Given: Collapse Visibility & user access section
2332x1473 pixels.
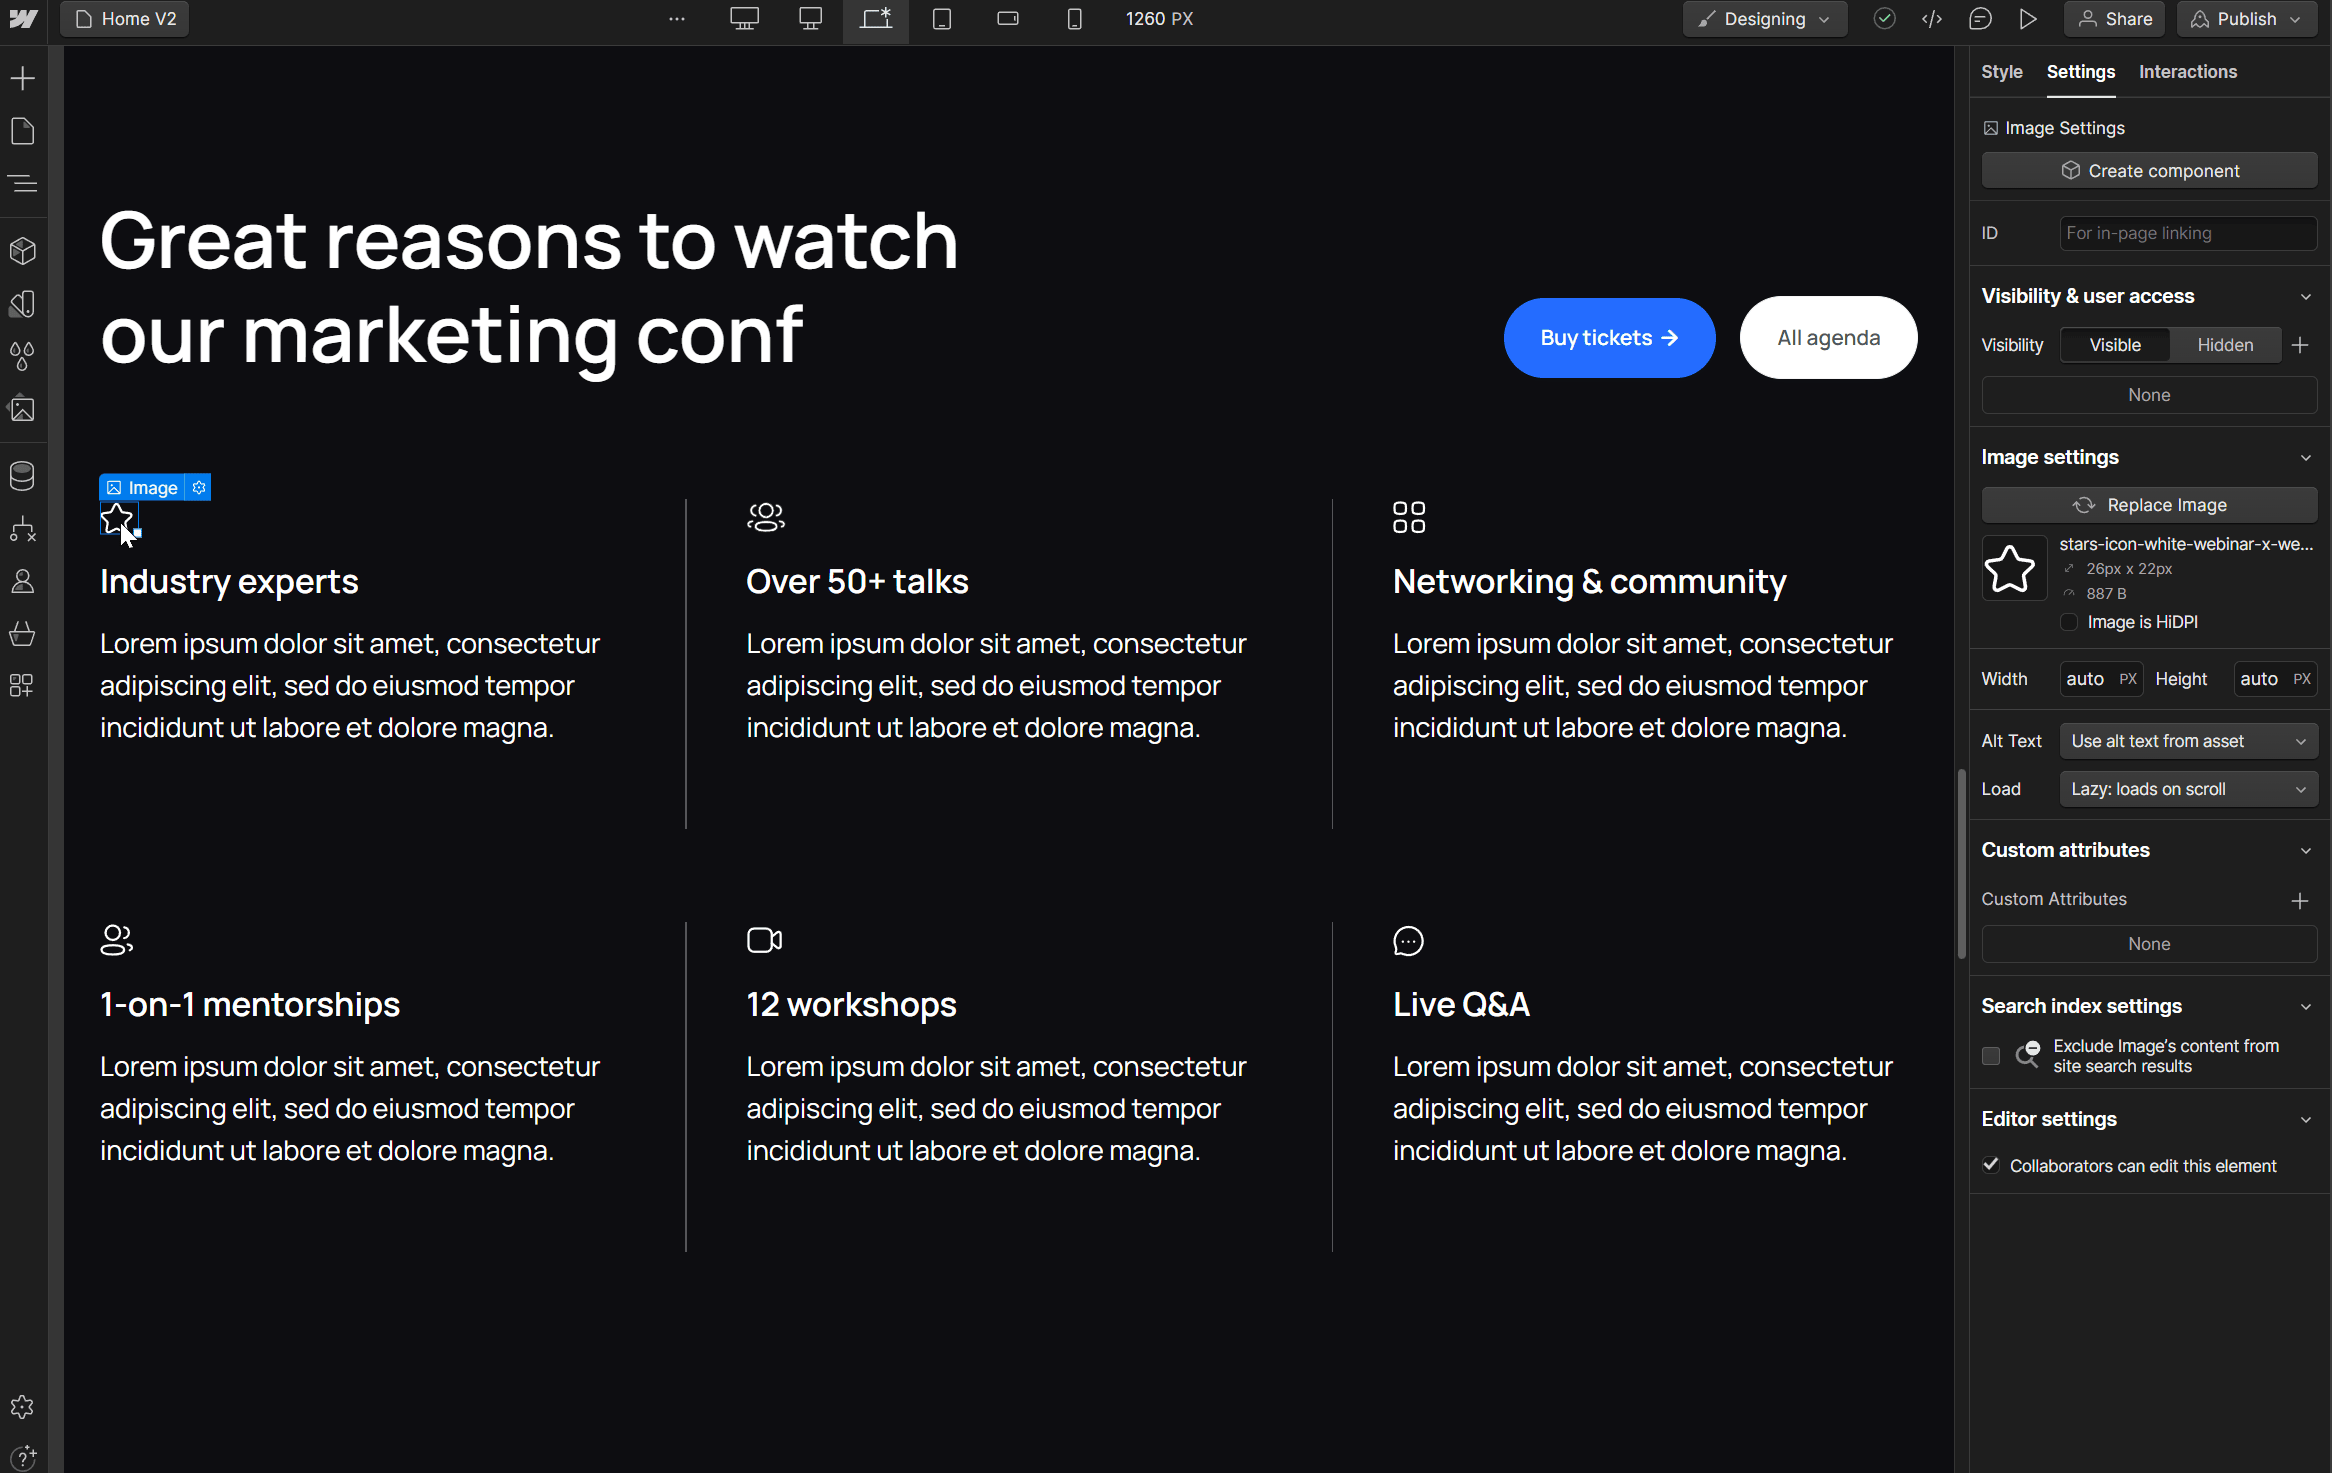Looking at the screenshot, I should pyautogui.click(x=2306, y=297).
